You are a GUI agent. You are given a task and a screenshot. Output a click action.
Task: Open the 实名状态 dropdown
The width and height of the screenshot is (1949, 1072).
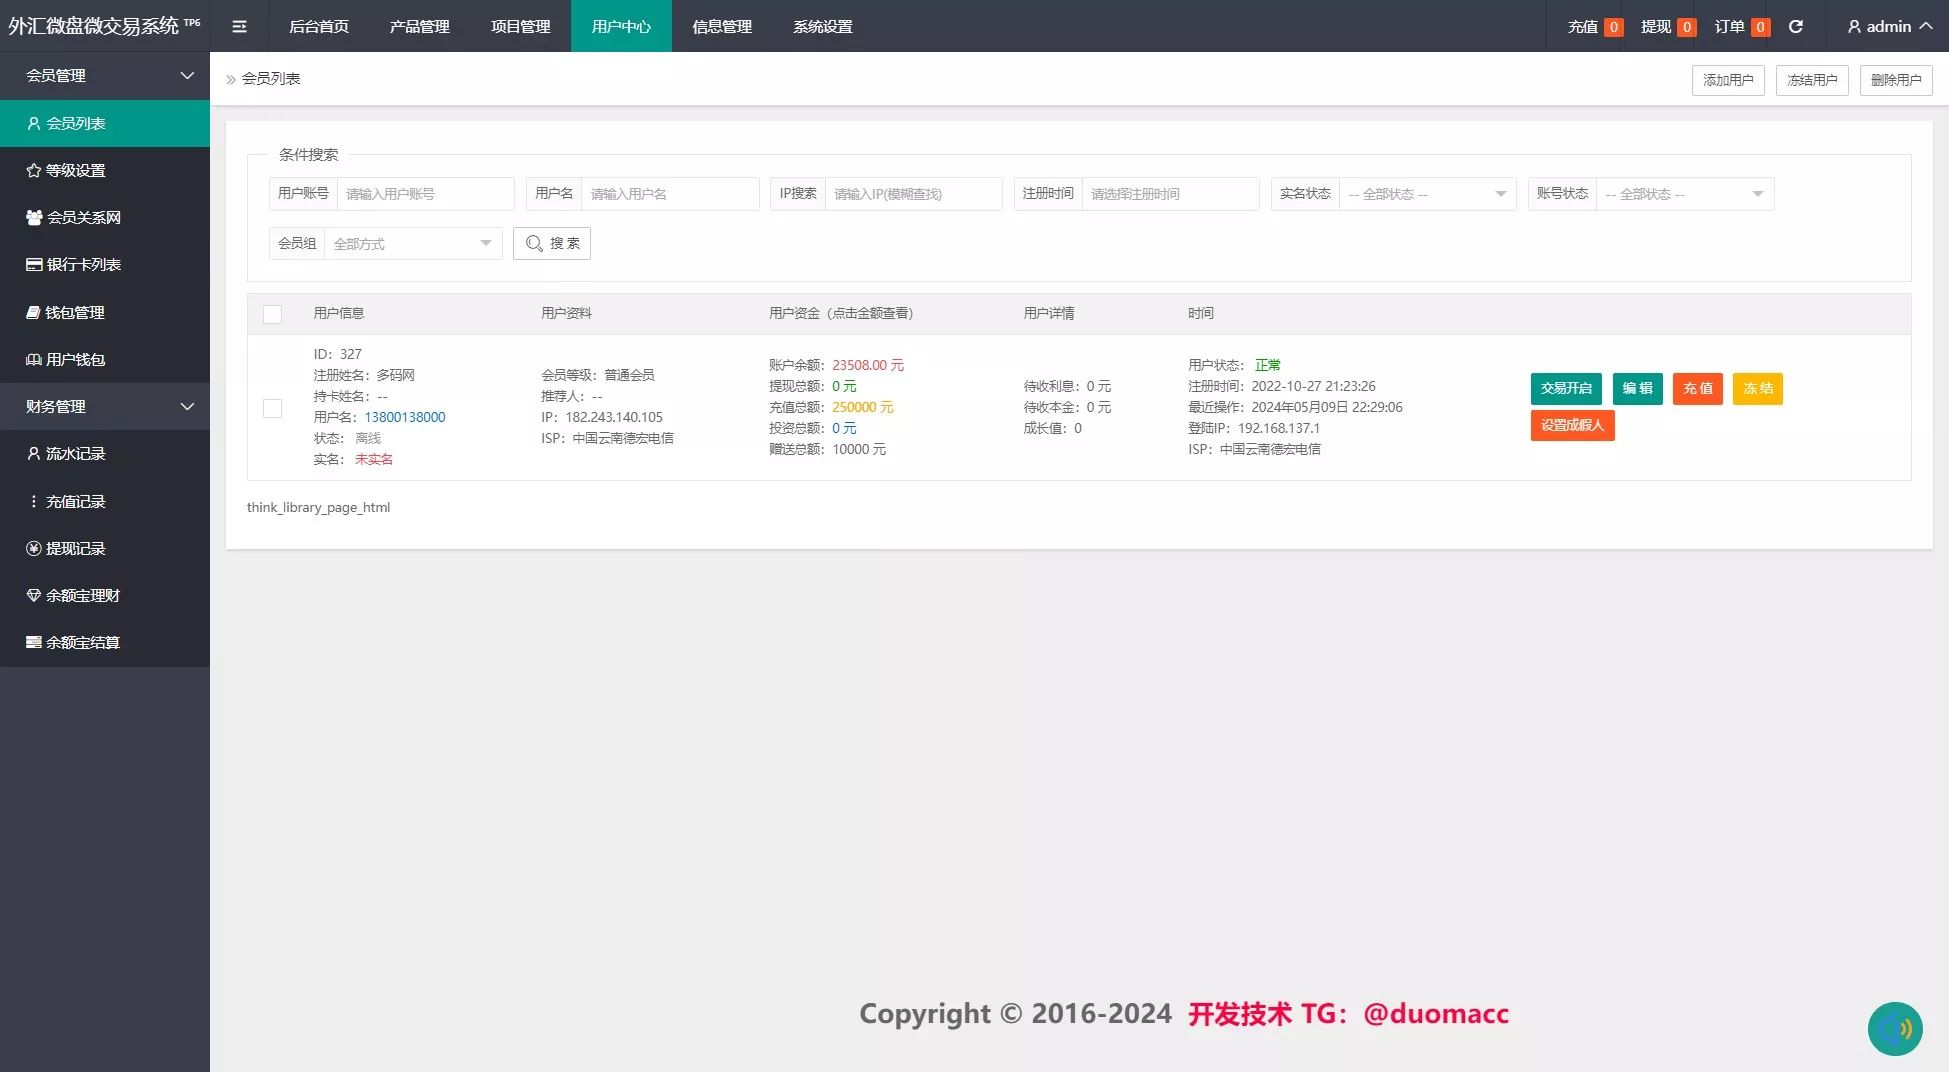tap(1428, 194)
